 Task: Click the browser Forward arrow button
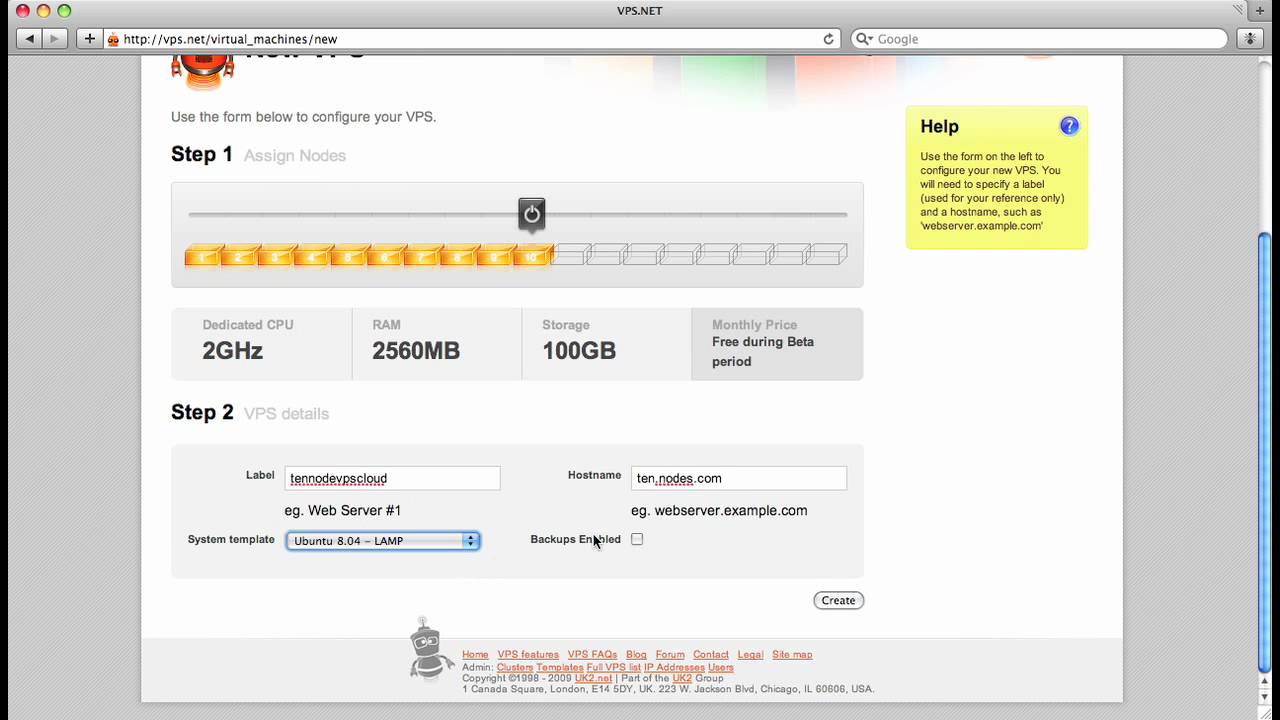[55, 39]
